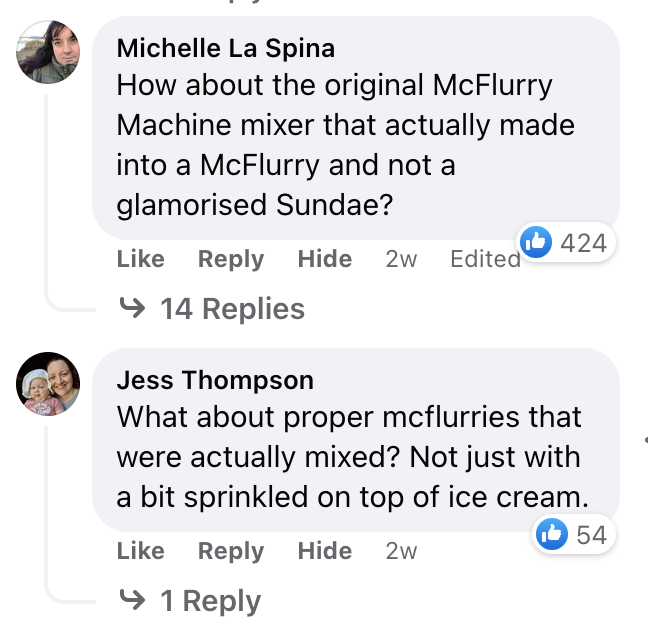Like Michelle La Spina's comment

coord(140,259)
